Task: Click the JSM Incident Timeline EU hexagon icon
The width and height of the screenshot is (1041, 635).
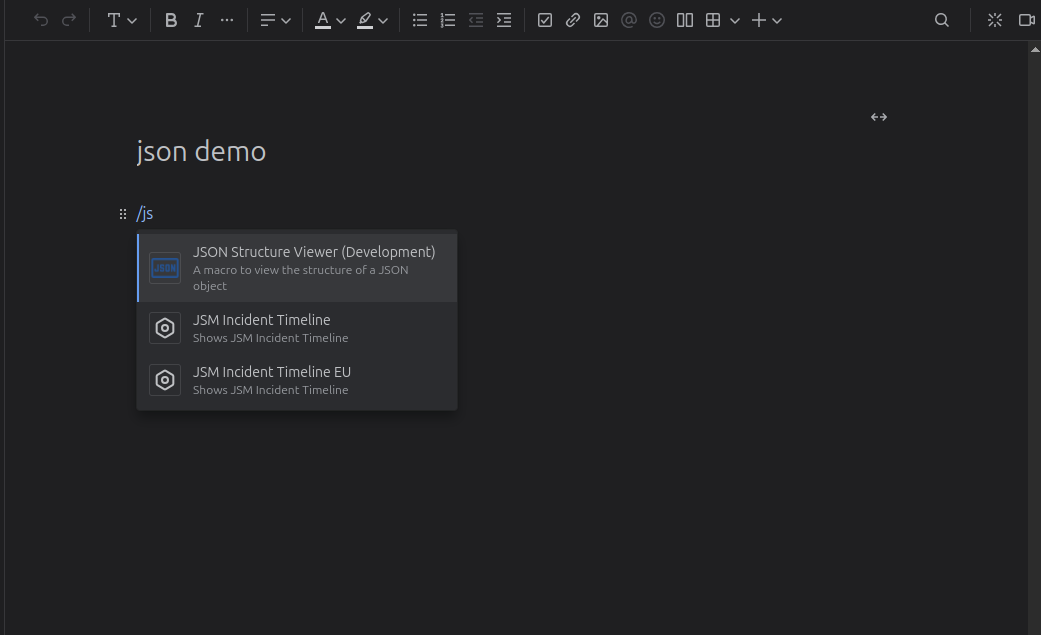Action: pyautogui.click(x=165, y=380)
